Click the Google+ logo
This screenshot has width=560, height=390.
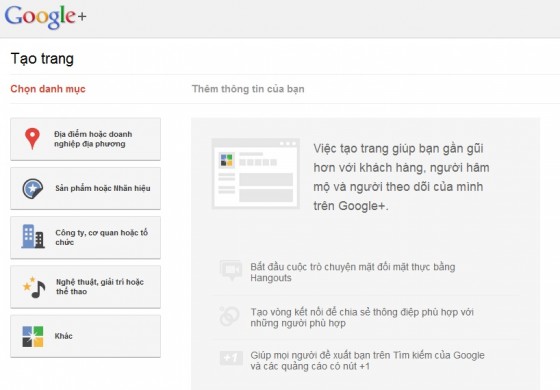click(x=45, y=16)
